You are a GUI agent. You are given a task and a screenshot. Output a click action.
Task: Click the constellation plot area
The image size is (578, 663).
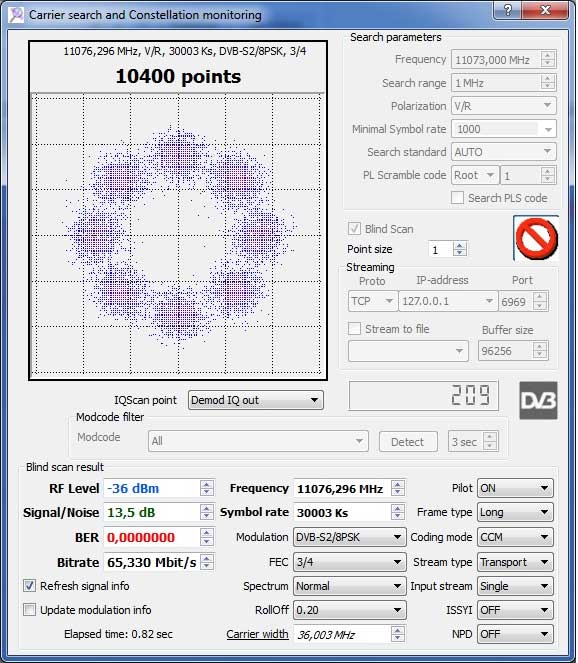pos(178,234)
